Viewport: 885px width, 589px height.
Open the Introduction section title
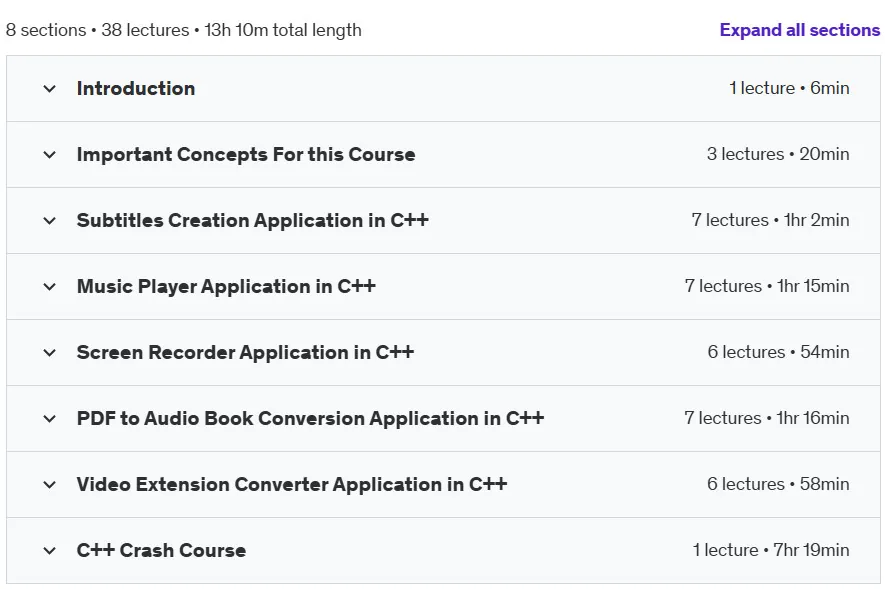tap(136, 89)
